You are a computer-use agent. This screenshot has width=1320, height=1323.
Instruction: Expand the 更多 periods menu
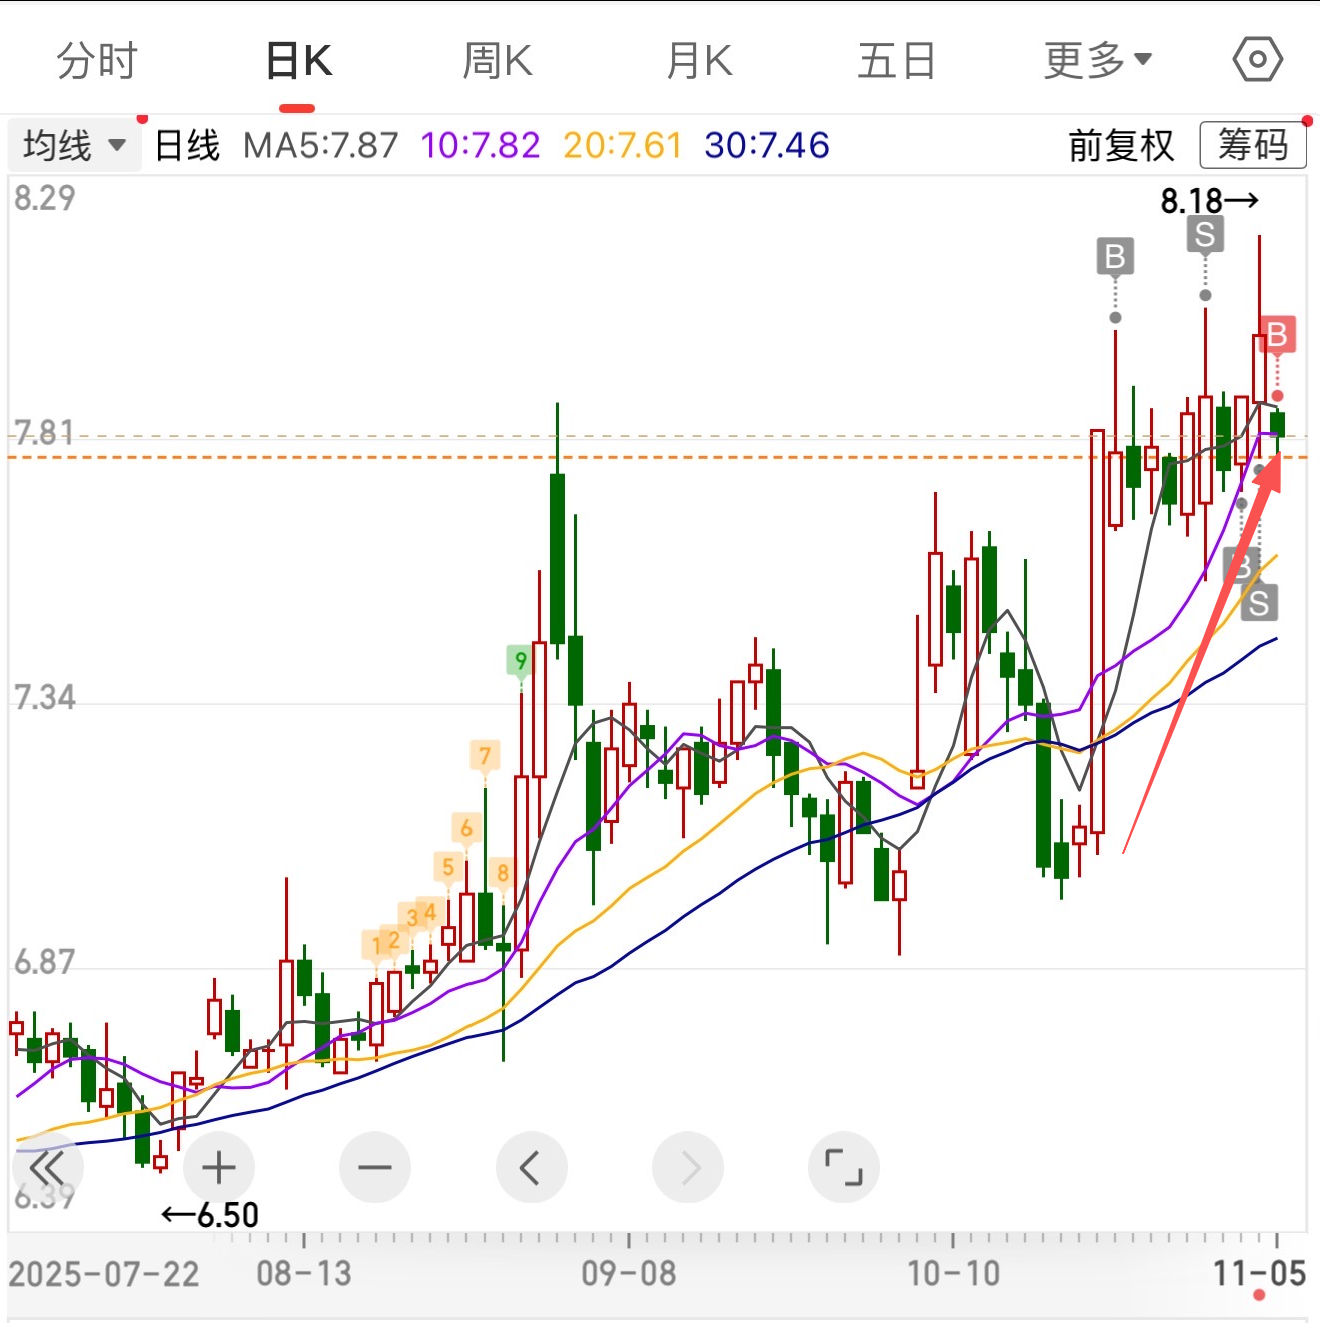click(x=1097, y=61)
